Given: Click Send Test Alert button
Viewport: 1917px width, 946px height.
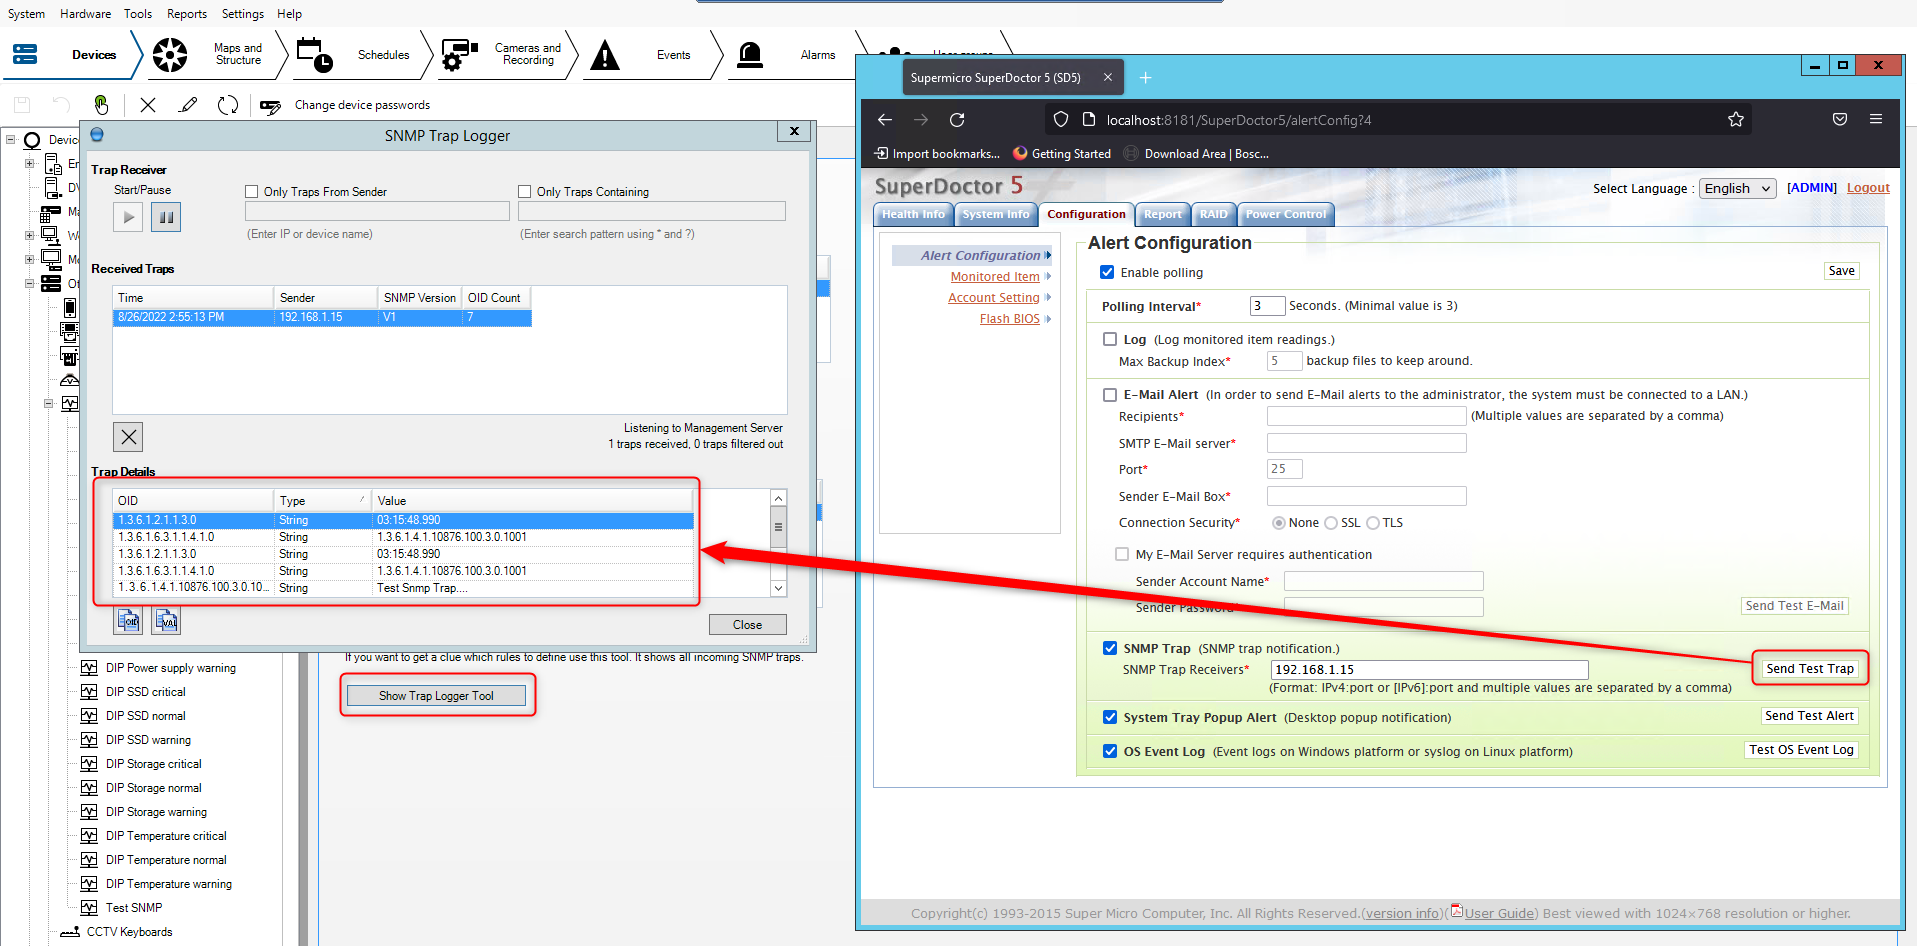Looking at the screenshot, I should 1810,716.
